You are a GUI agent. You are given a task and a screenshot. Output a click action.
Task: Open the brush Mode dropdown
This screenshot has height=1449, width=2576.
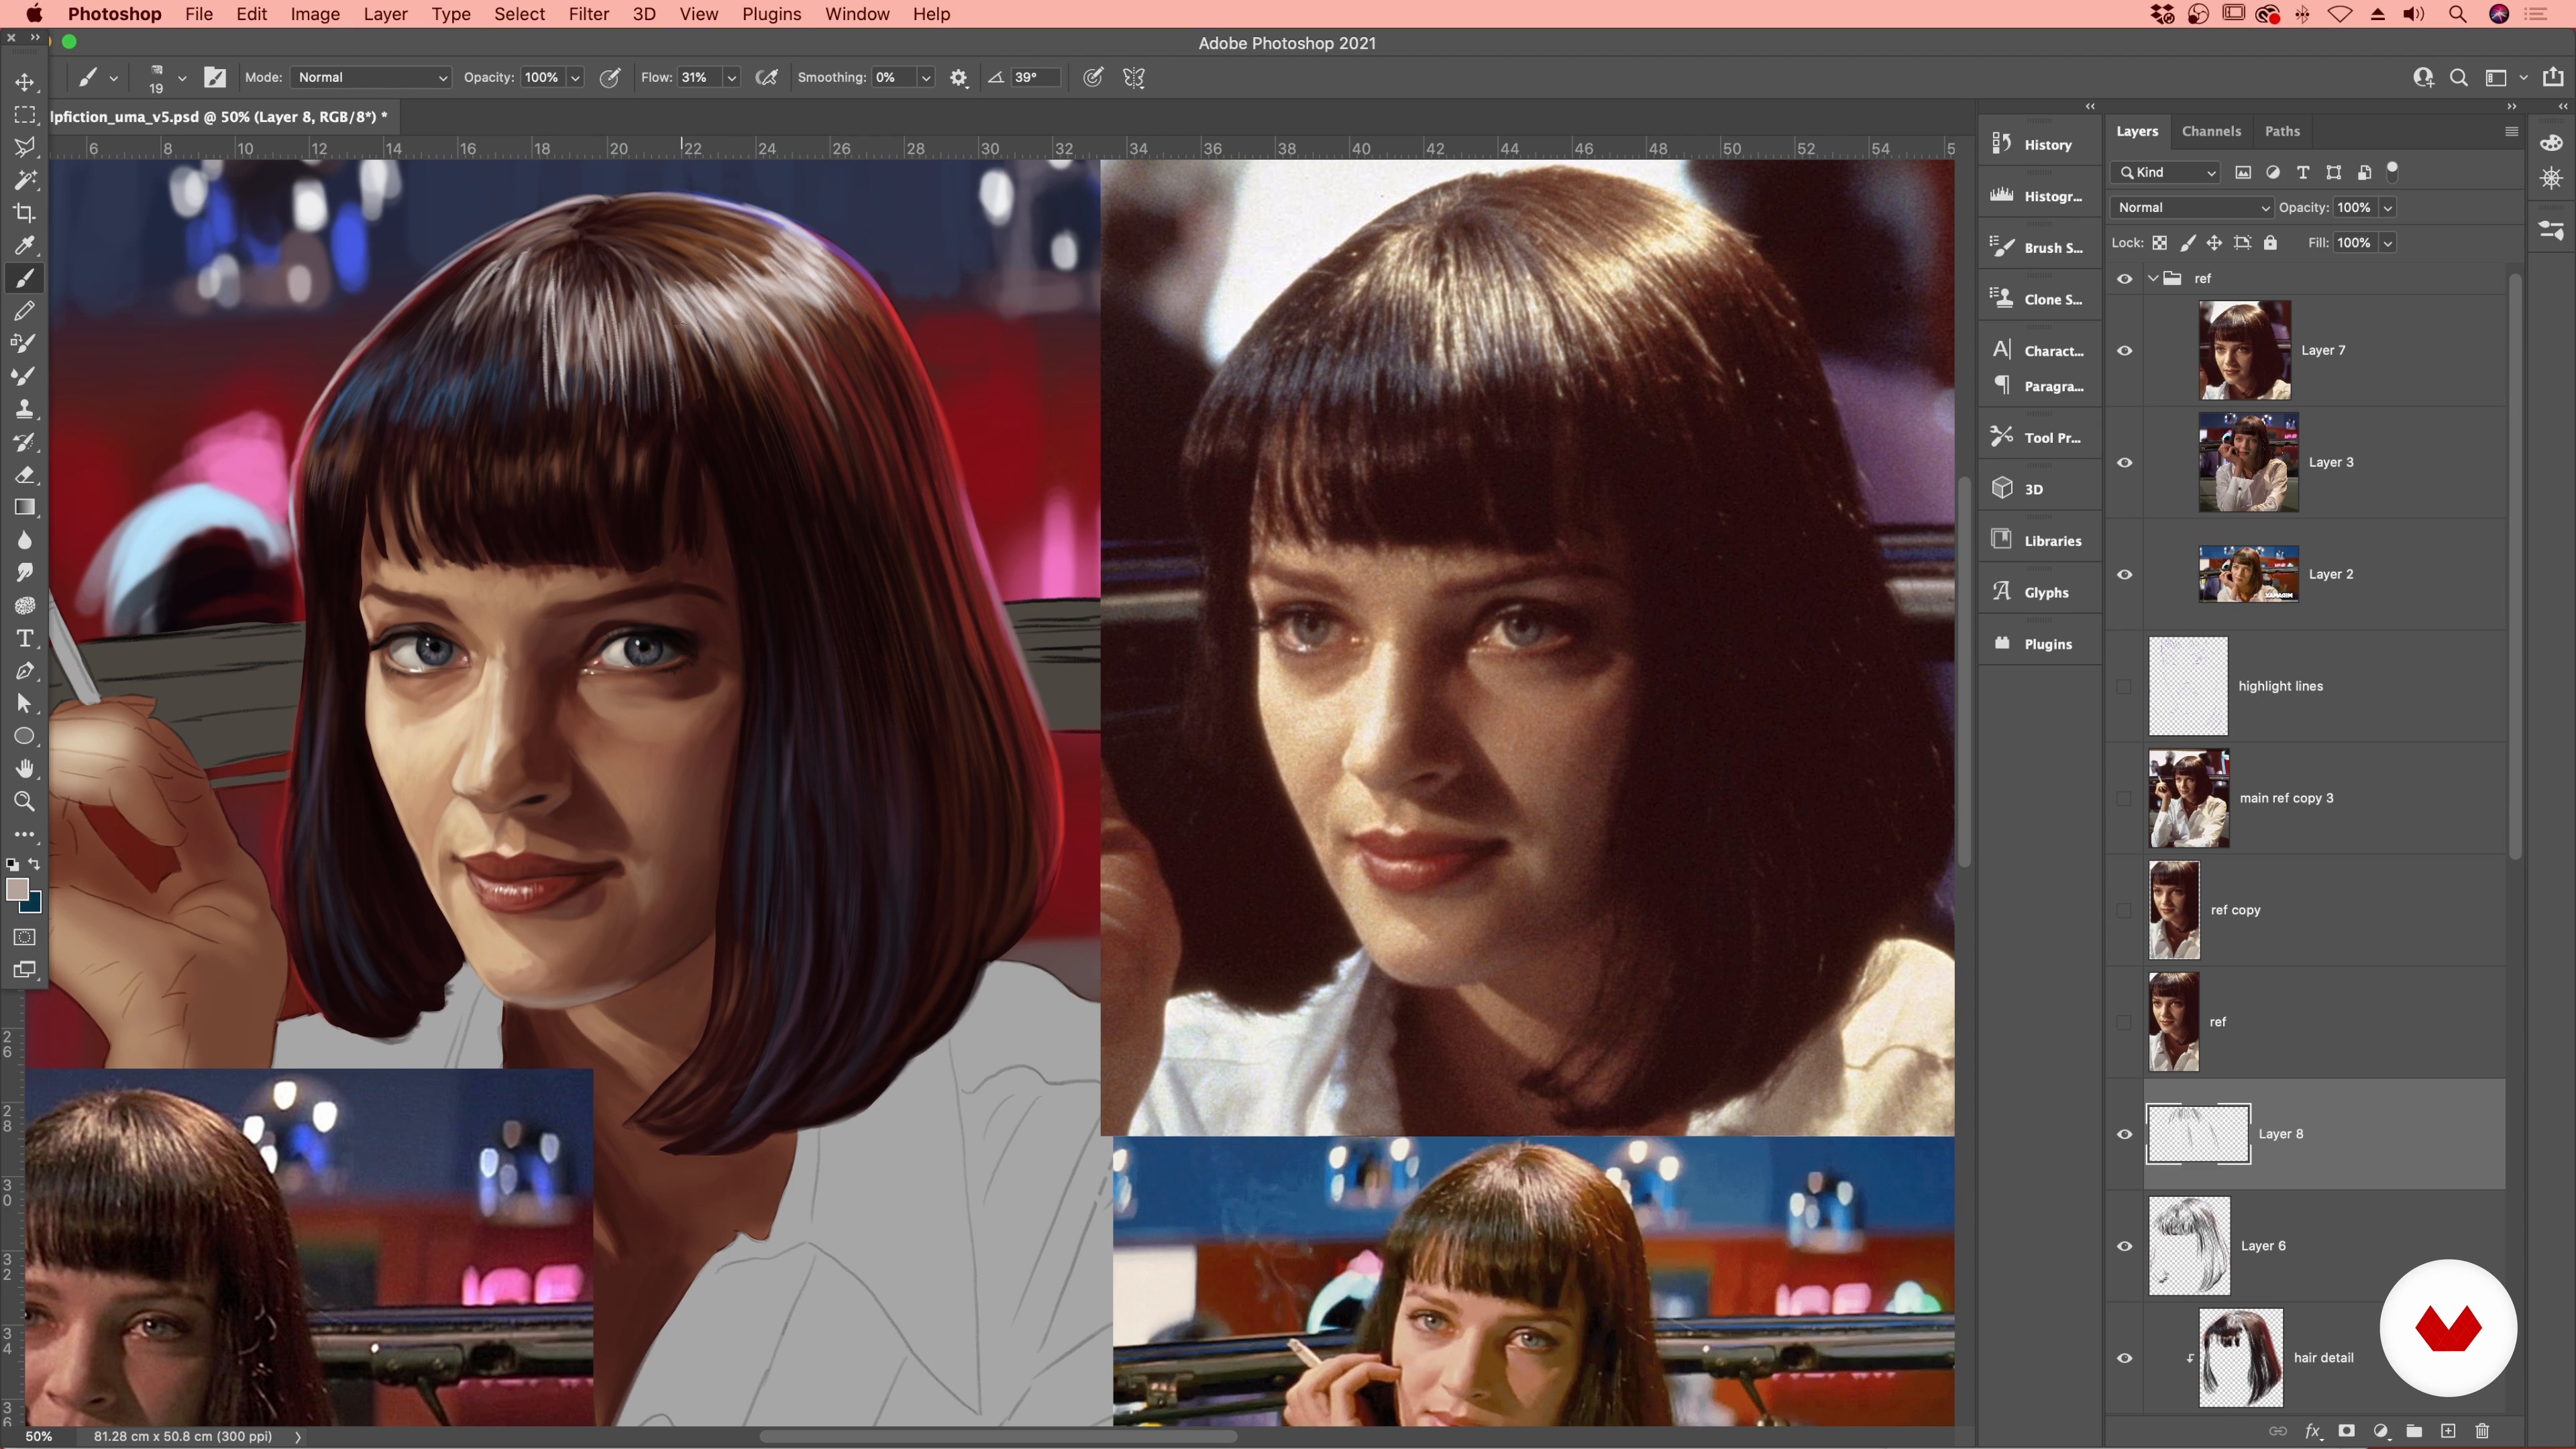coord(371,77)
